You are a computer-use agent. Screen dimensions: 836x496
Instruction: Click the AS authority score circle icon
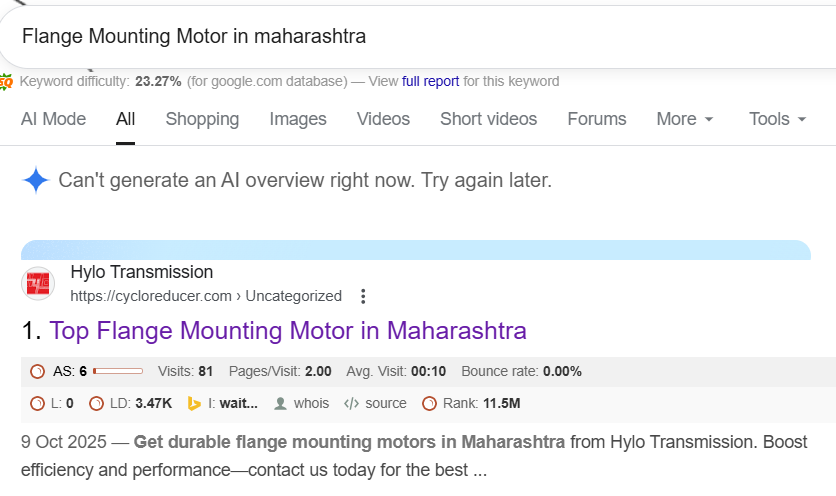click(38, 372)
